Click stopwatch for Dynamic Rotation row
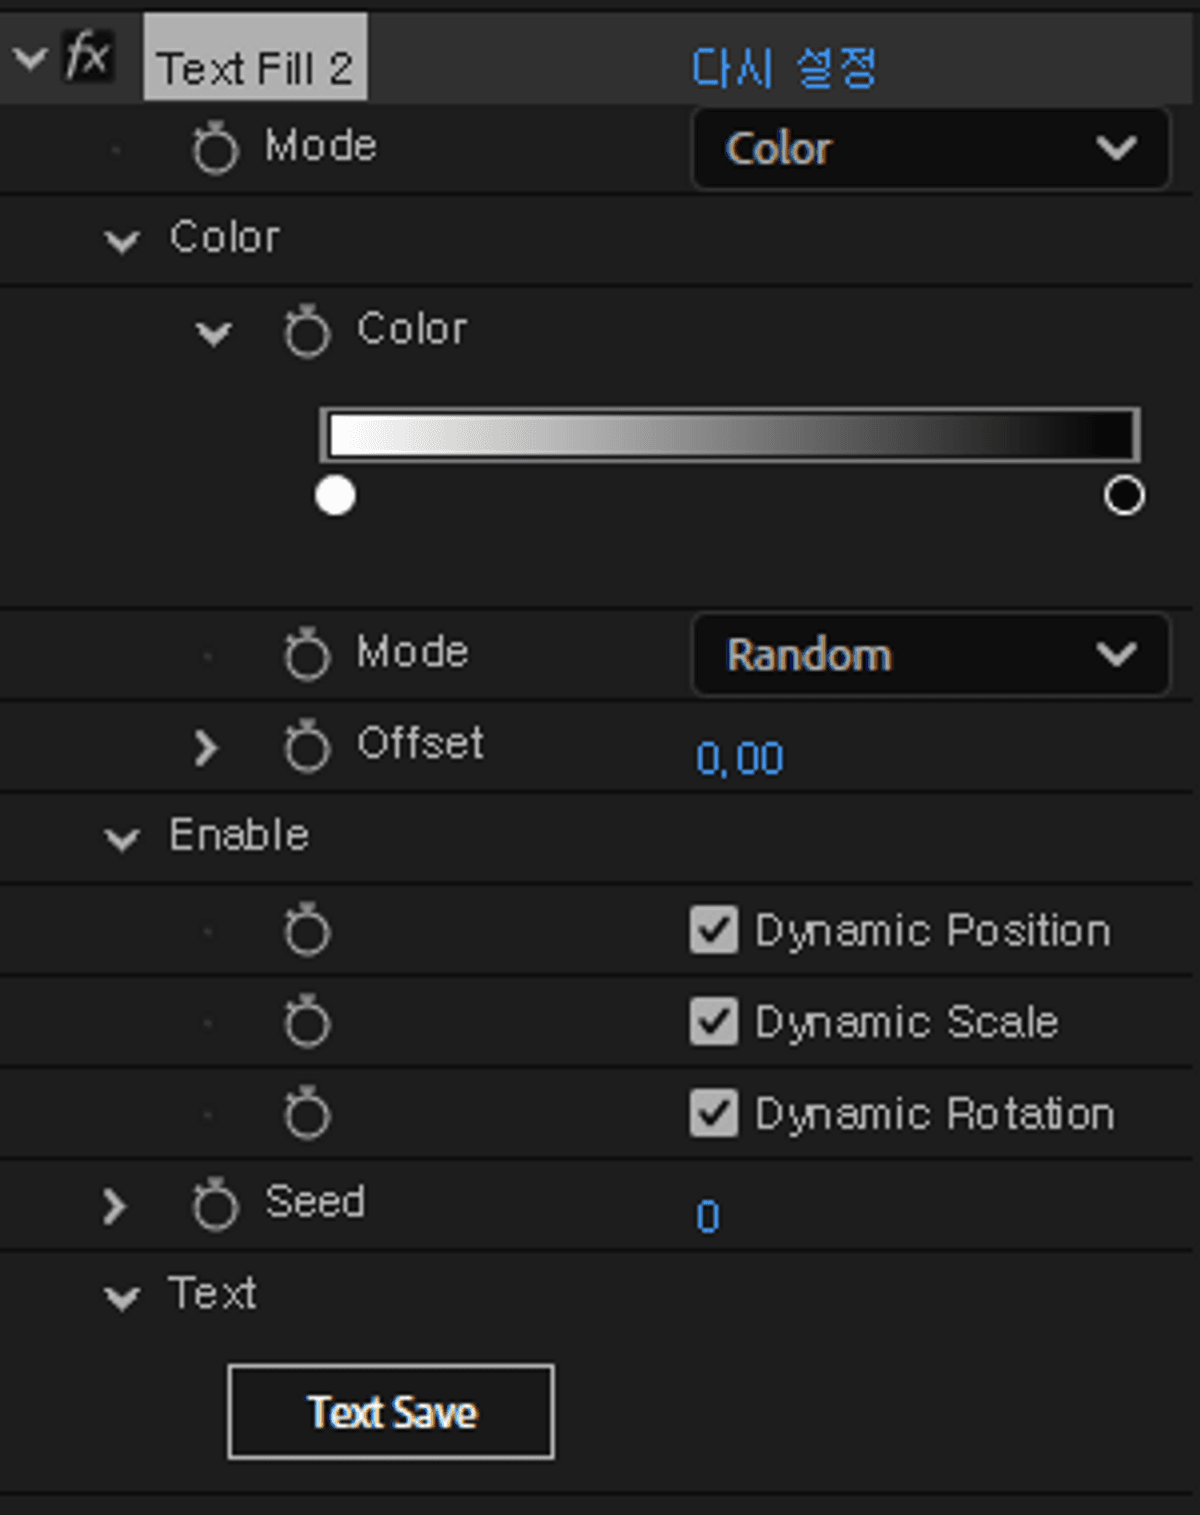Image resolution: width=1200 pixels, height=1515 pixels. point(306,1113)
